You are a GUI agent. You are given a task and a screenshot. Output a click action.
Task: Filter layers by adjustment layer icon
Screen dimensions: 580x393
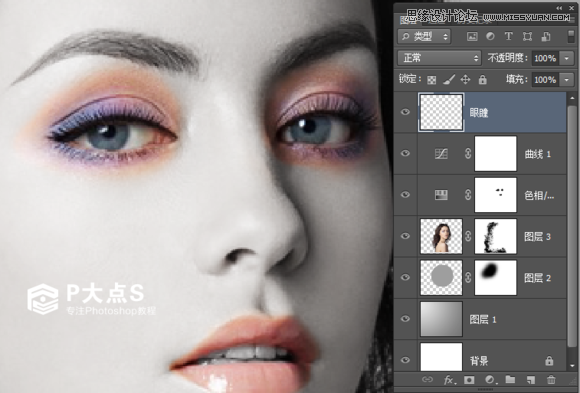point(490,36)
